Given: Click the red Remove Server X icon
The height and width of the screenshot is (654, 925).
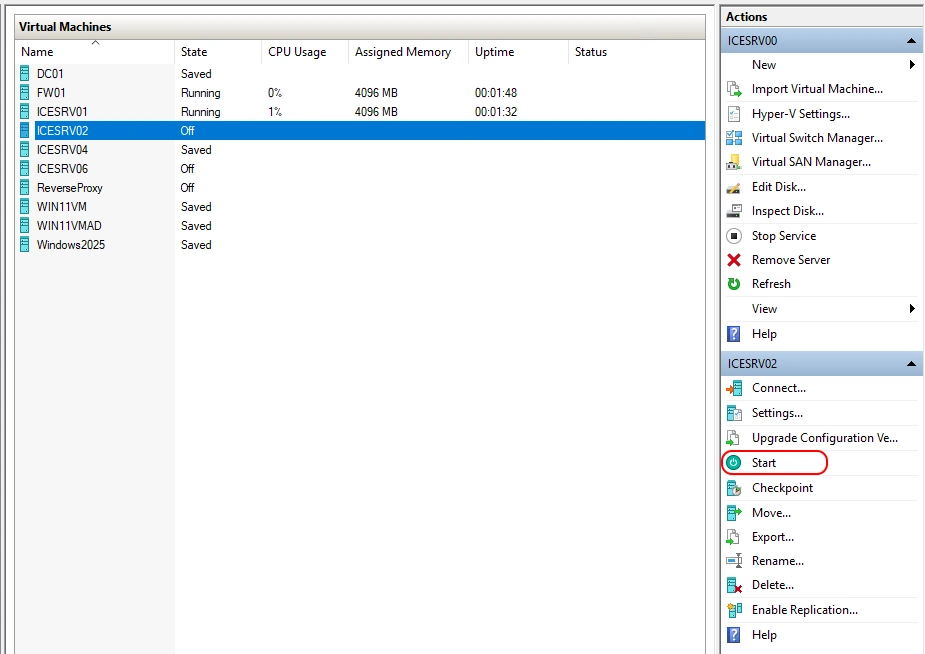Looking at the screenshot, I should (734, 260).
